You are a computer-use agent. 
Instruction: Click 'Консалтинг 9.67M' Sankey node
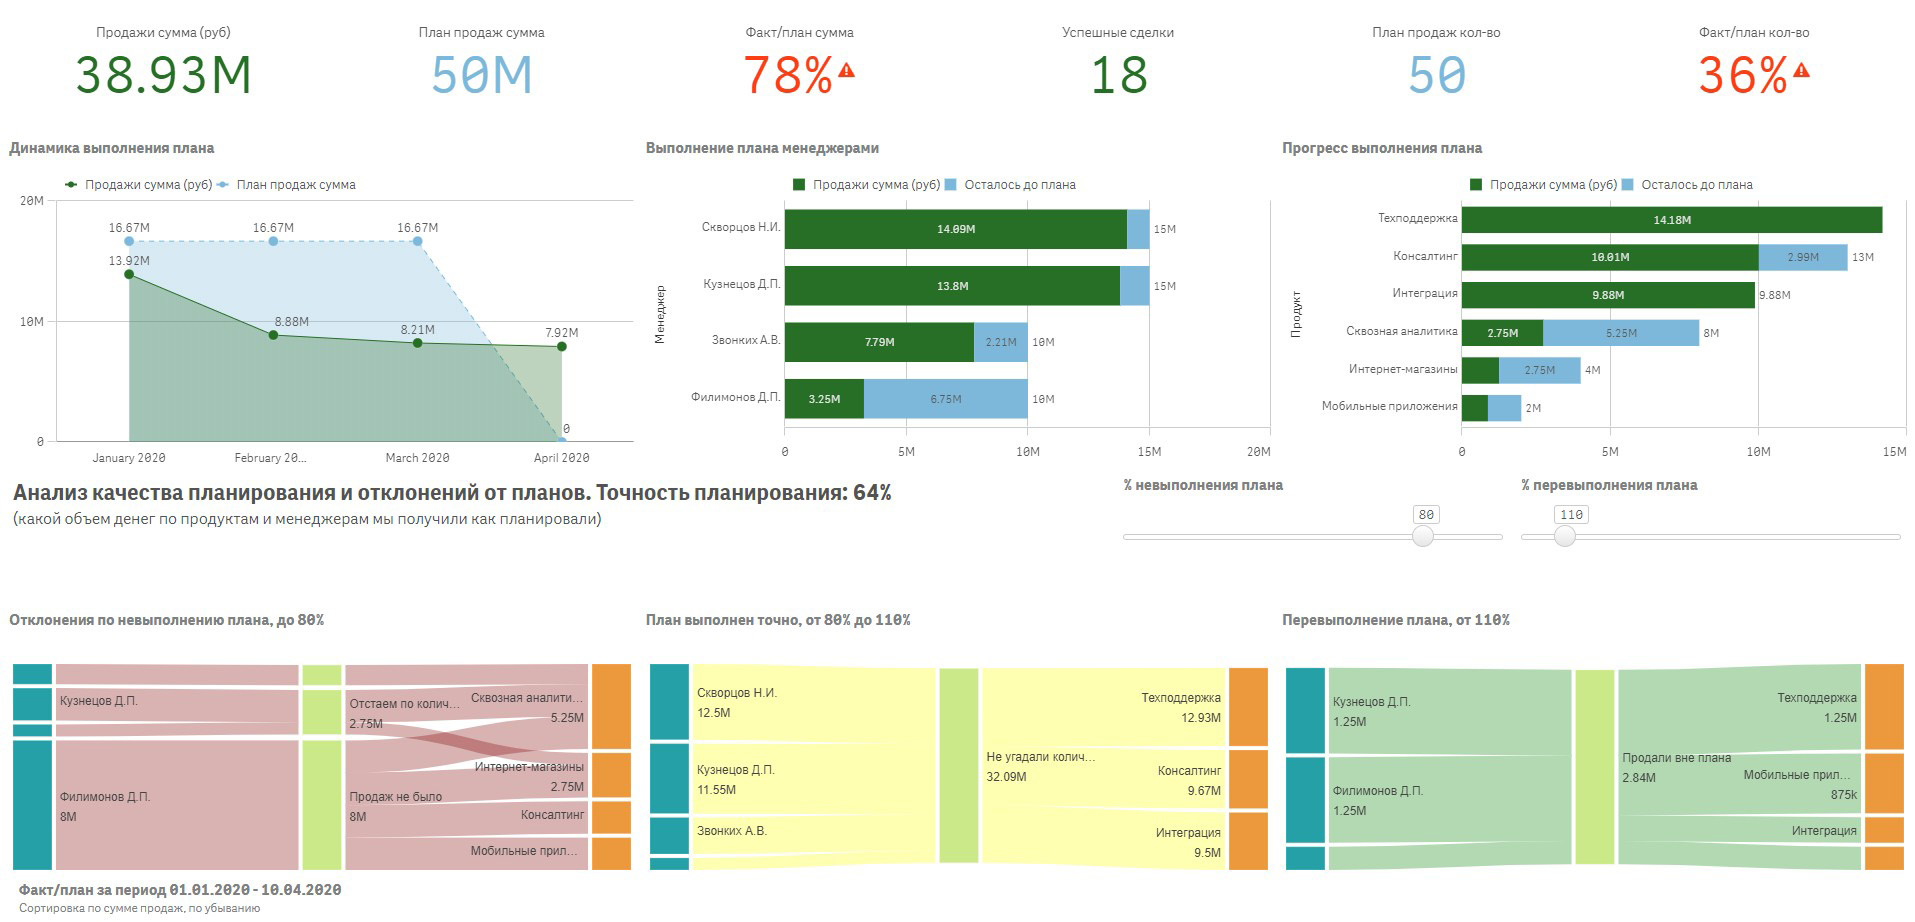pos(1248,779)
